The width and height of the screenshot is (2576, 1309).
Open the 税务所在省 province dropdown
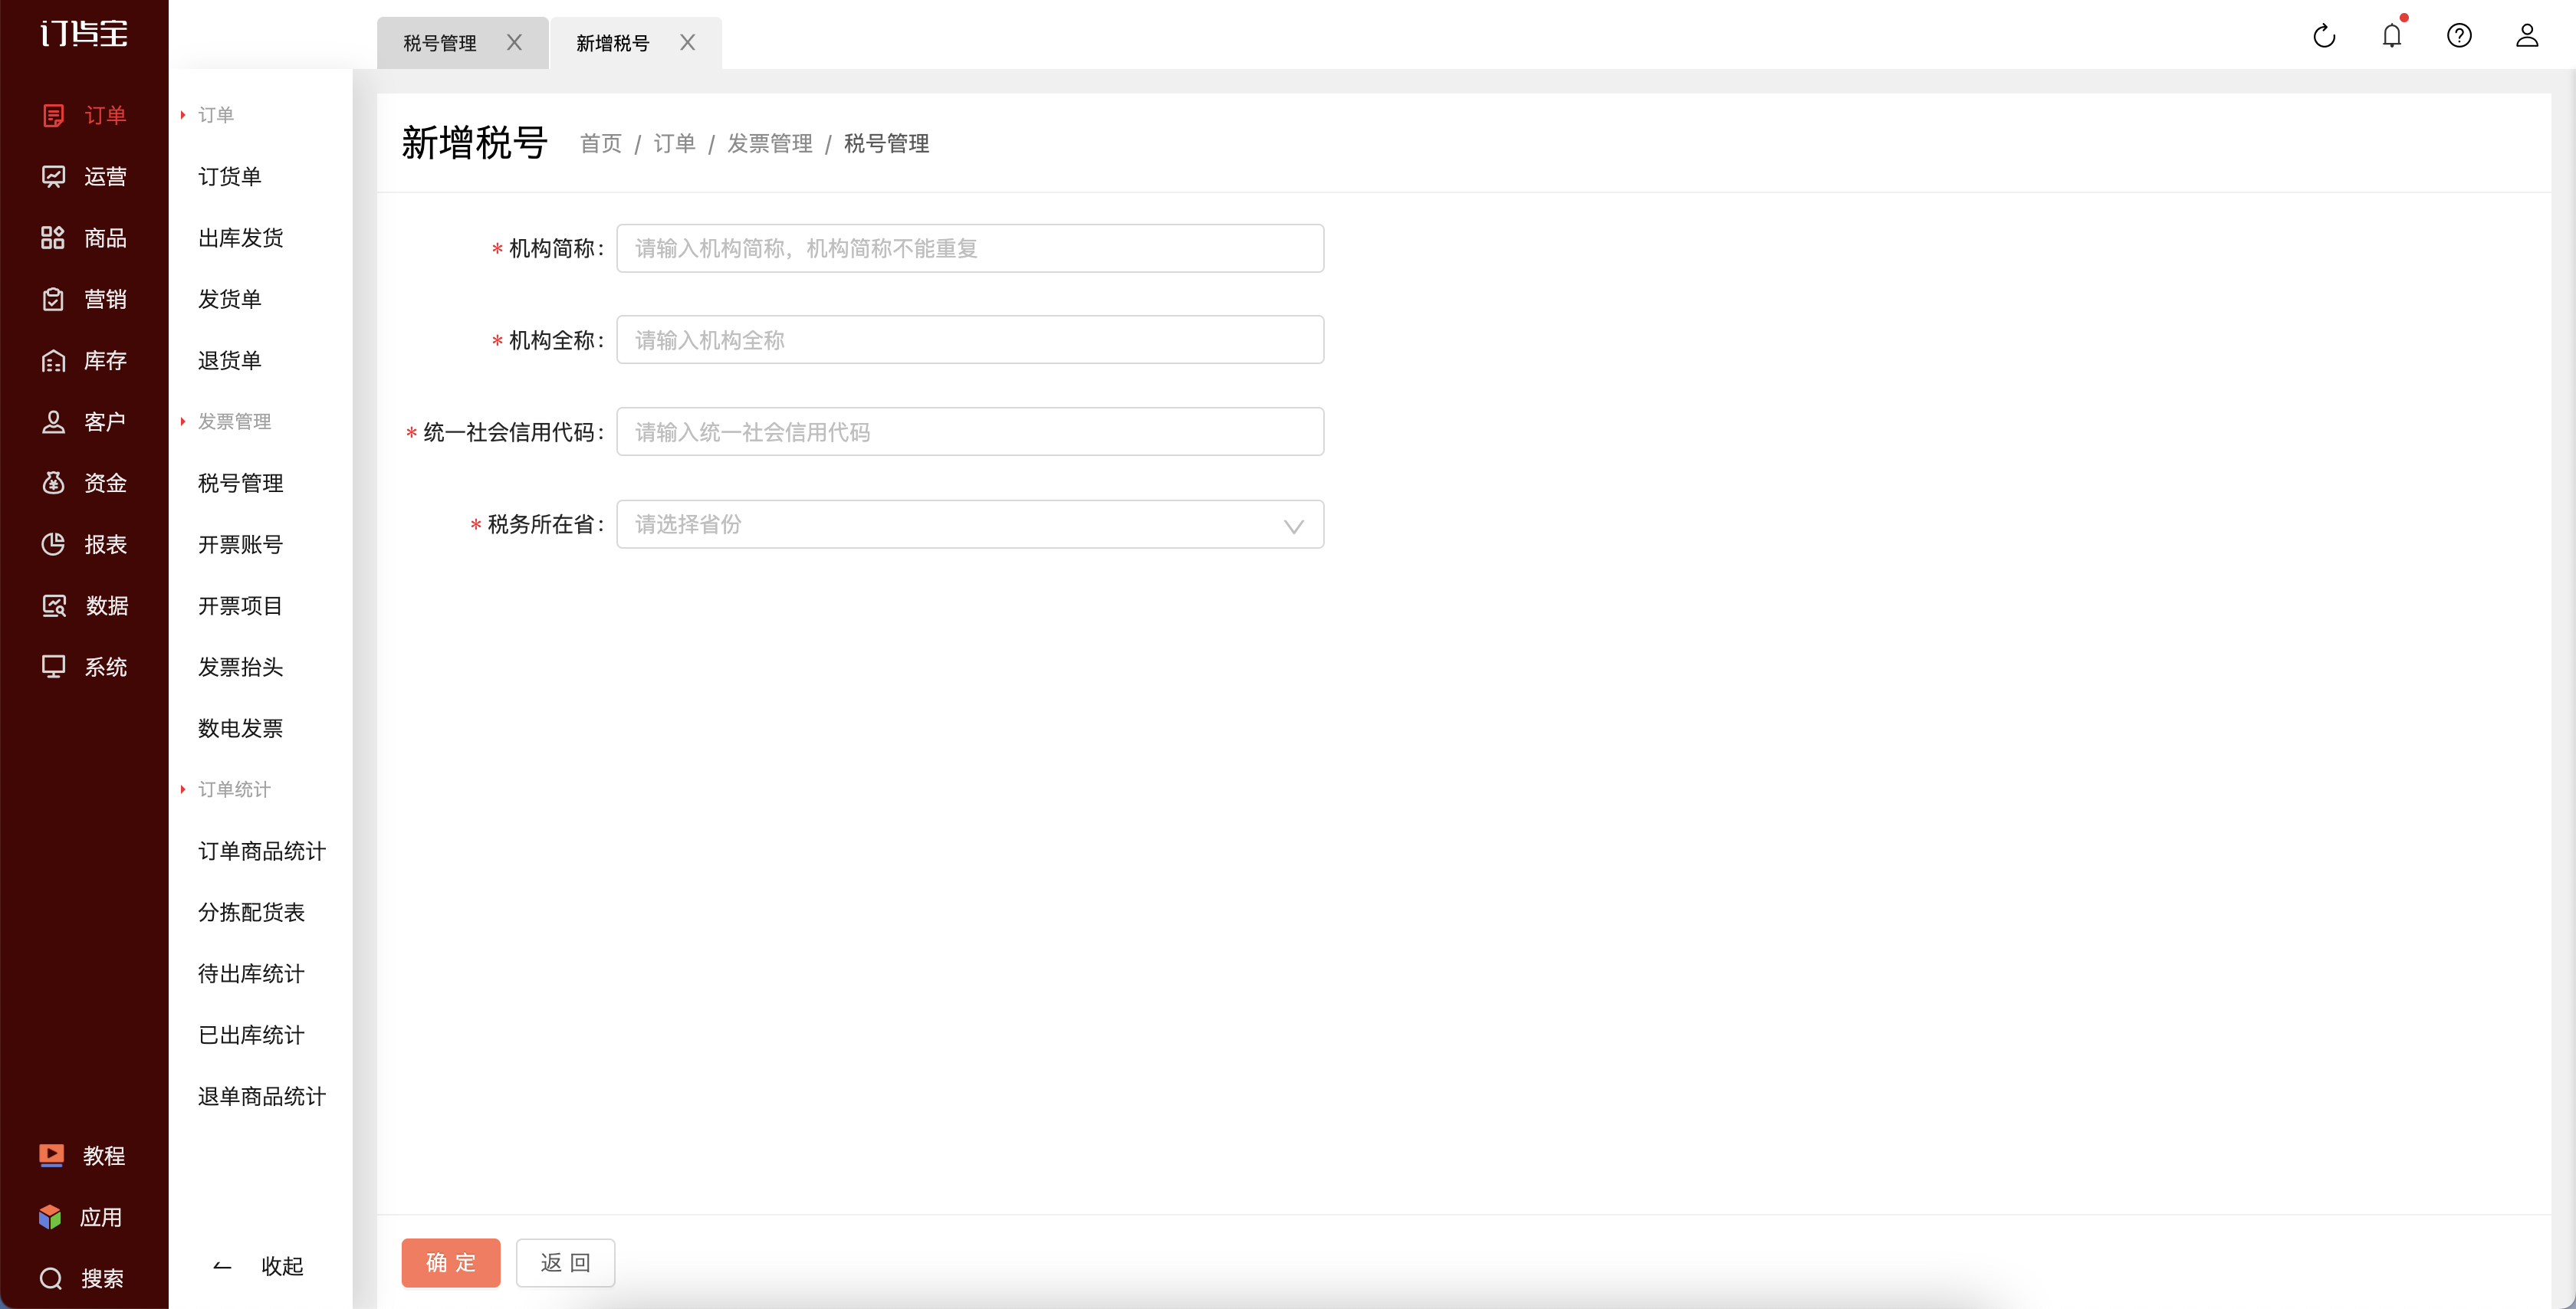pos(970,524)
